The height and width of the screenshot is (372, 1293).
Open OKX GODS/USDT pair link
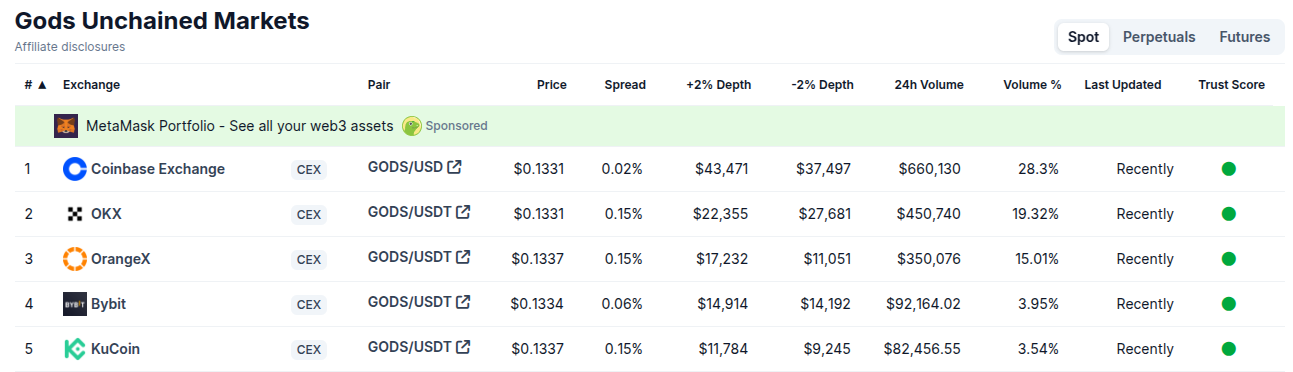[x=410, y=212]
